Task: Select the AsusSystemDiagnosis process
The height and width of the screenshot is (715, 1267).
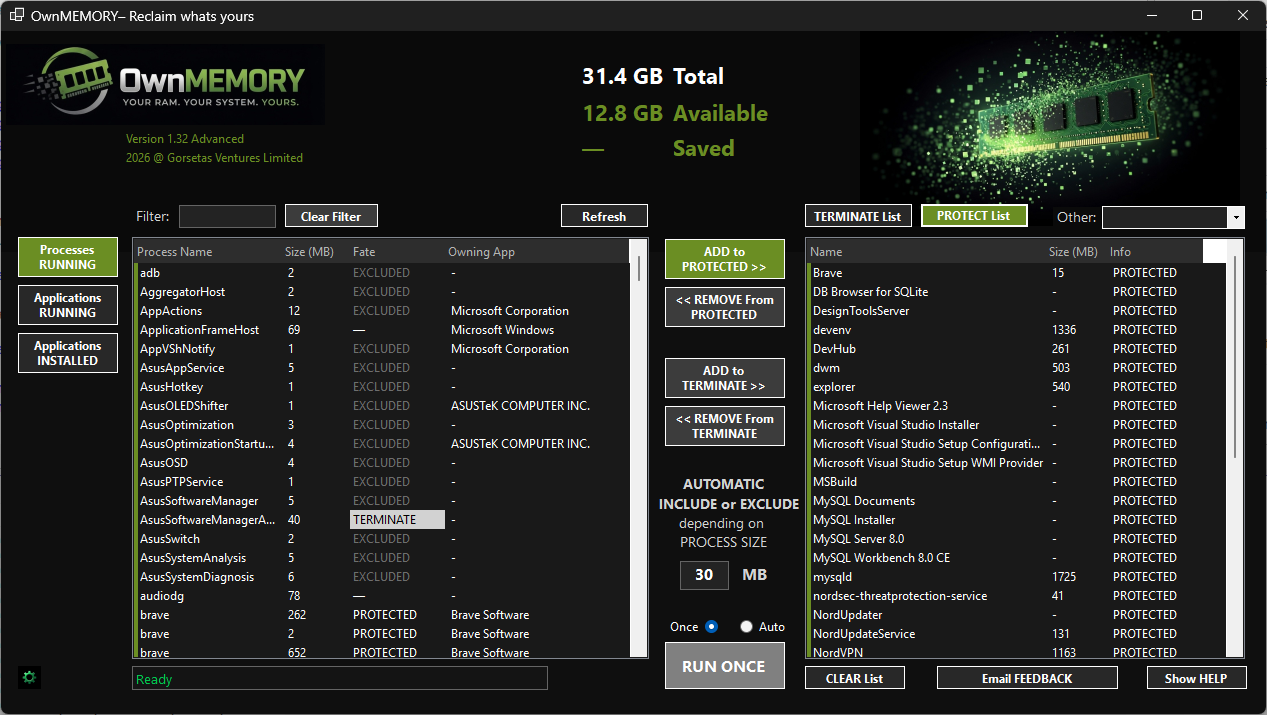Action: pos(382,577)
